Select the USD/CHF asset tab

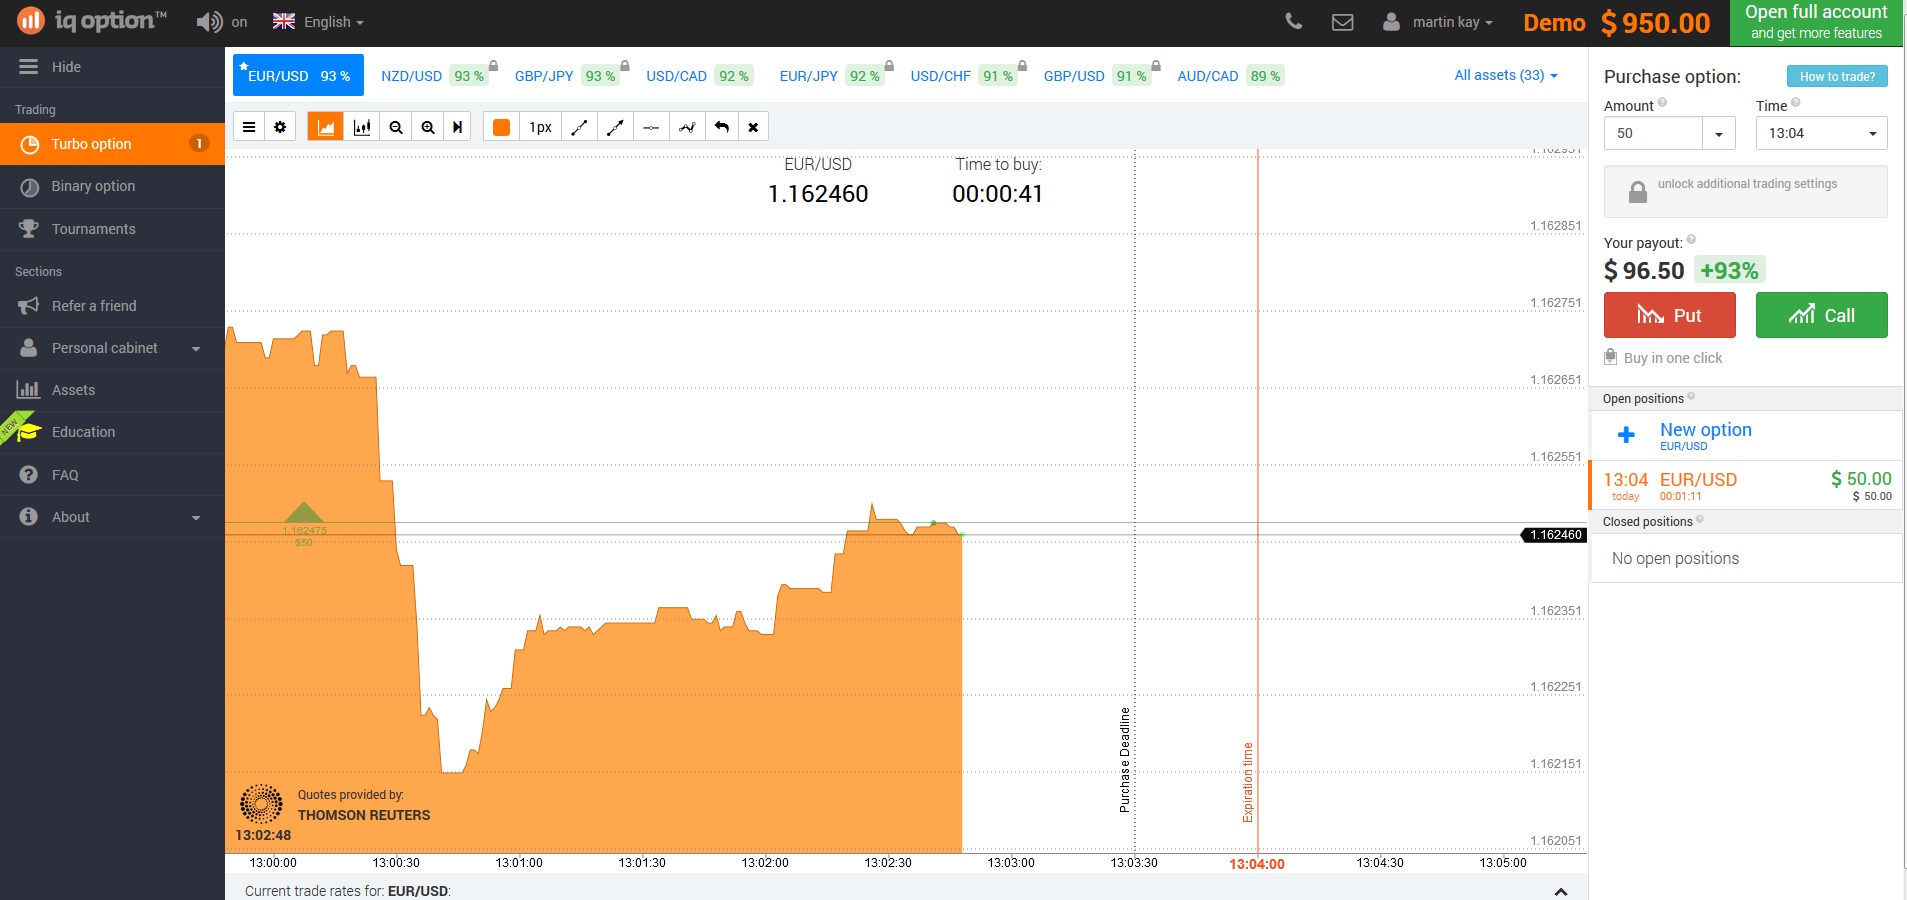tap(966, 76)
